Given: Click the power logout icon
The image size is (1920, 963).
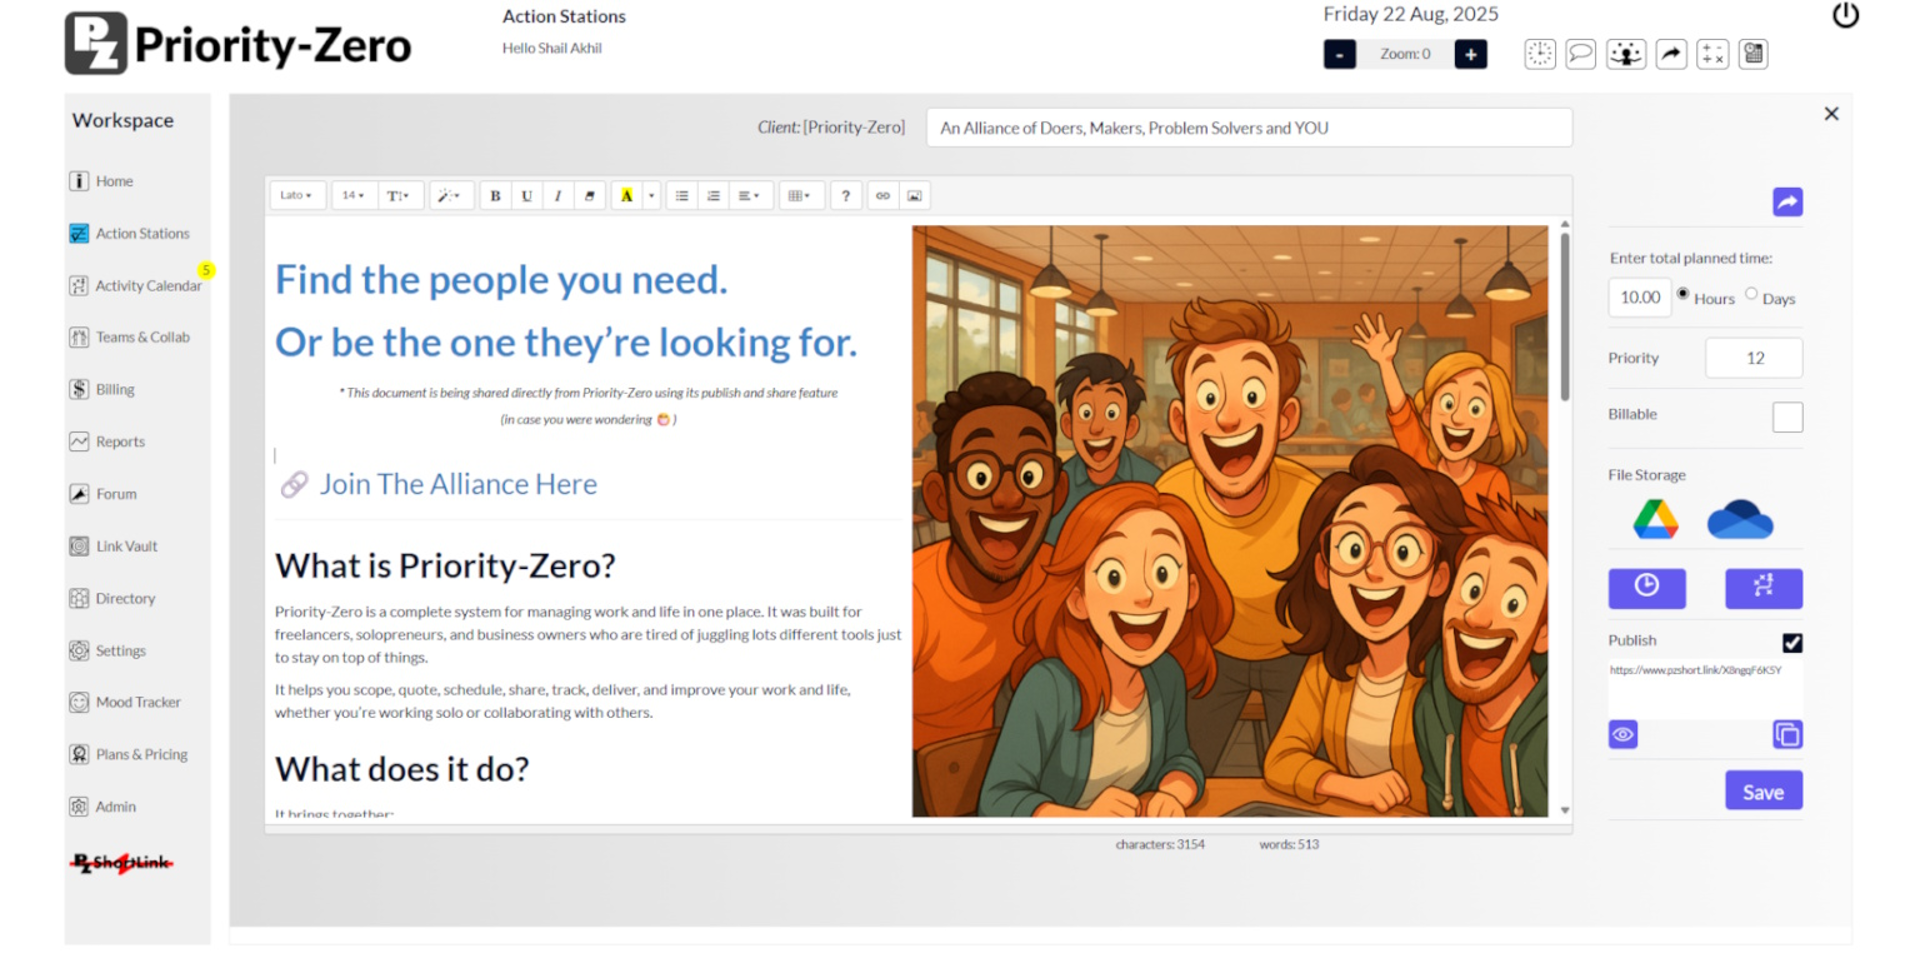Looking at the screenshot, I should click(1845, 16).
